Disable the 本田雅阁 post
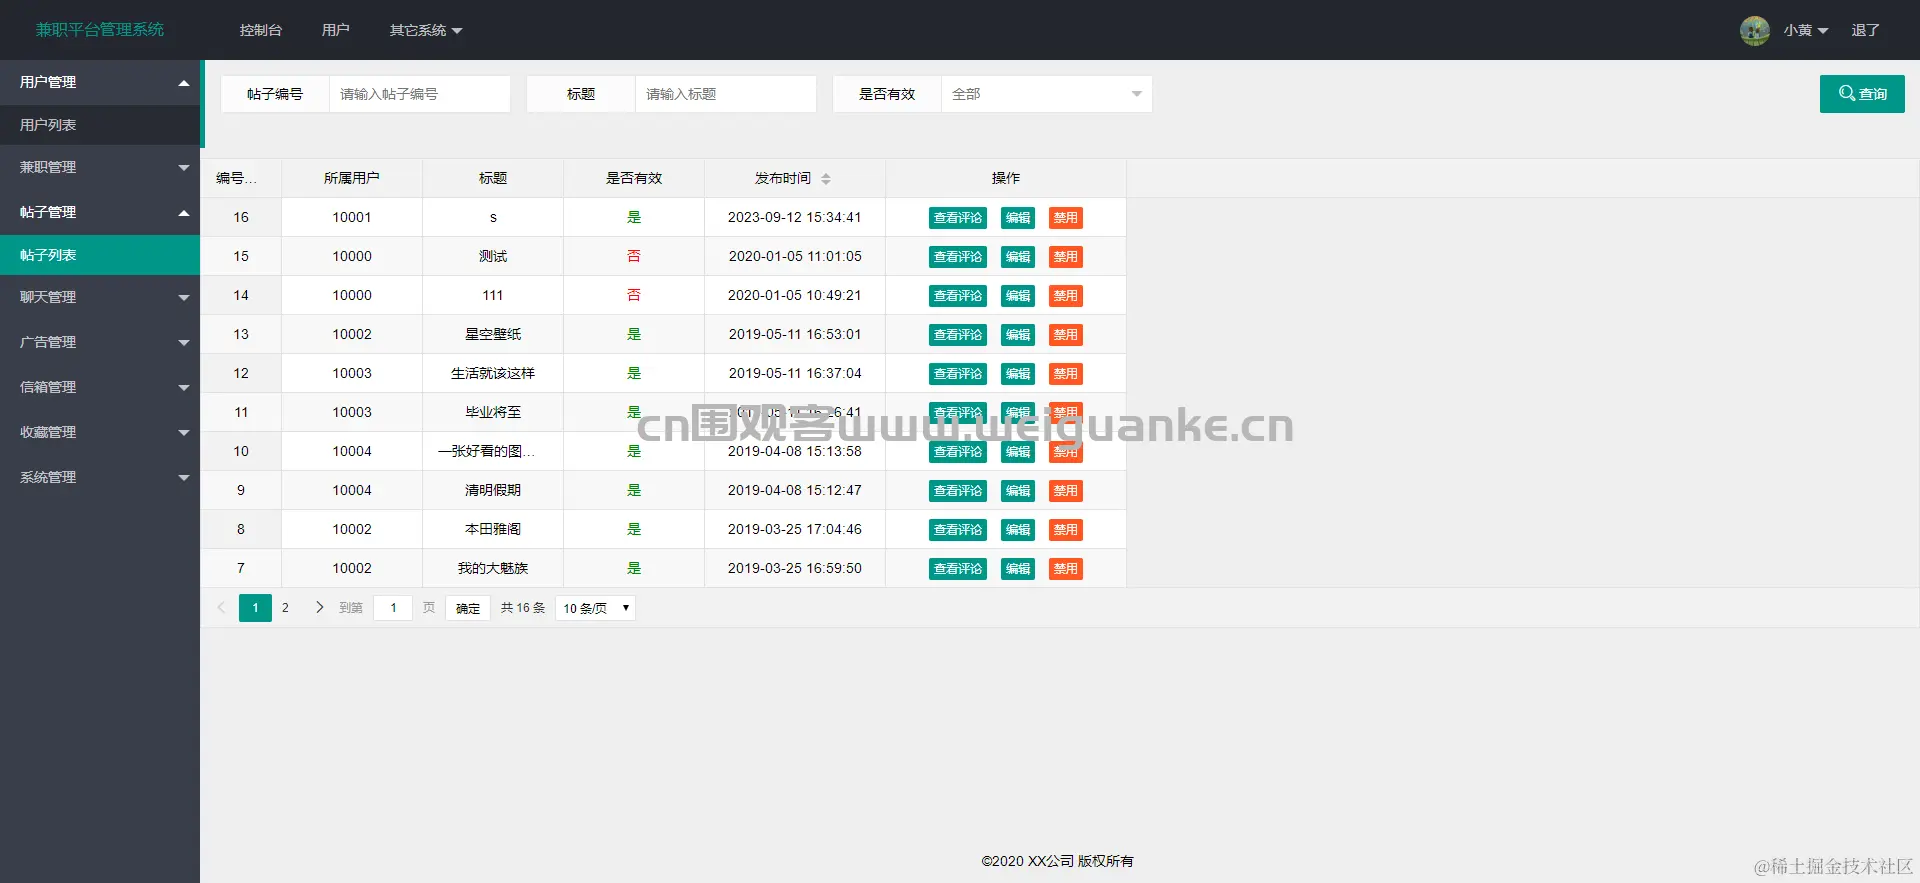1920x883 pixels. click(x=1066, y=530)
